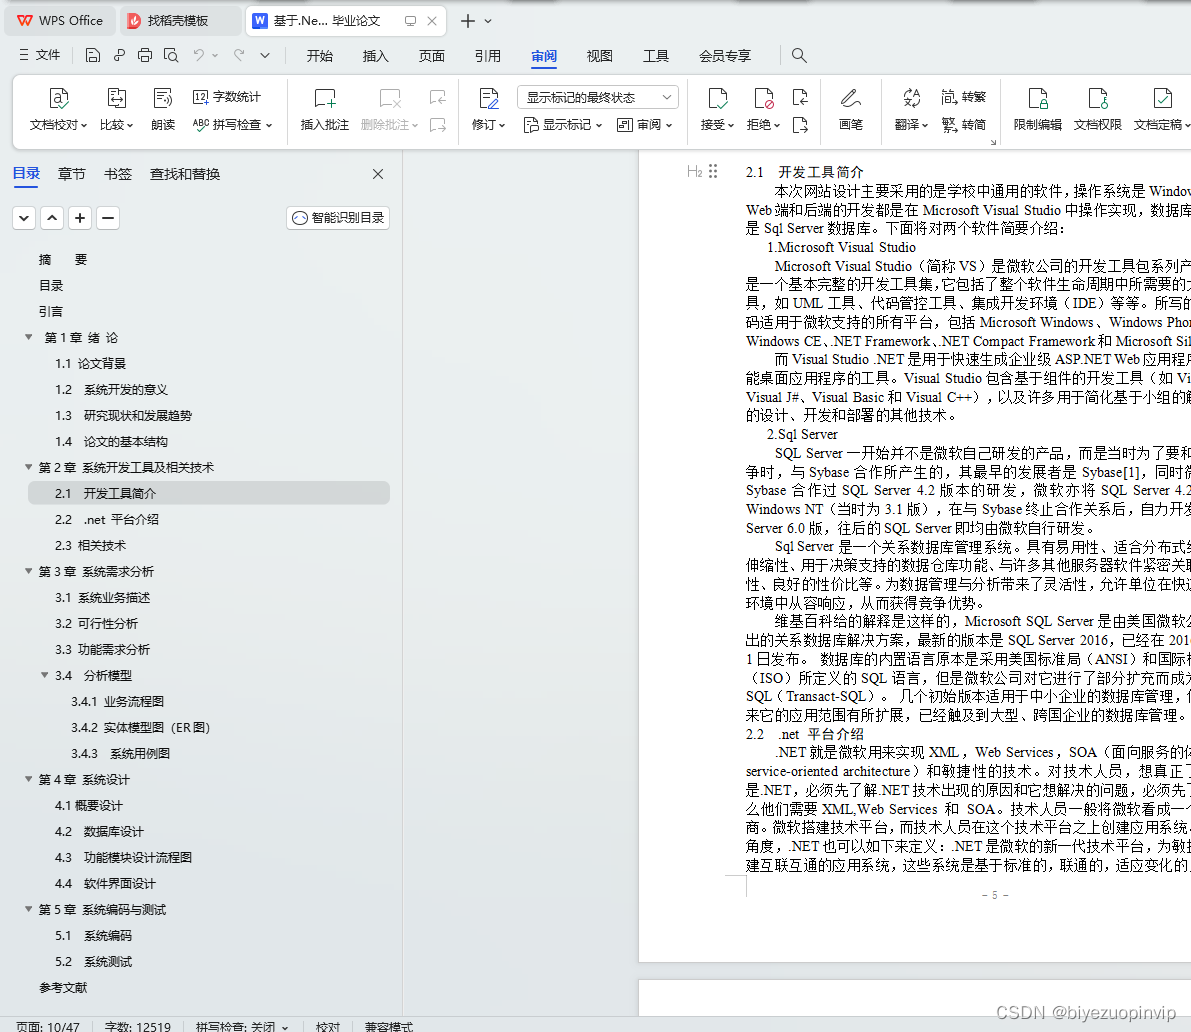Collapse 第3章 系统需求分析 in the outline
Image resolution: width=1191 pixels, height=1032 pixels.
coord(28,571)
